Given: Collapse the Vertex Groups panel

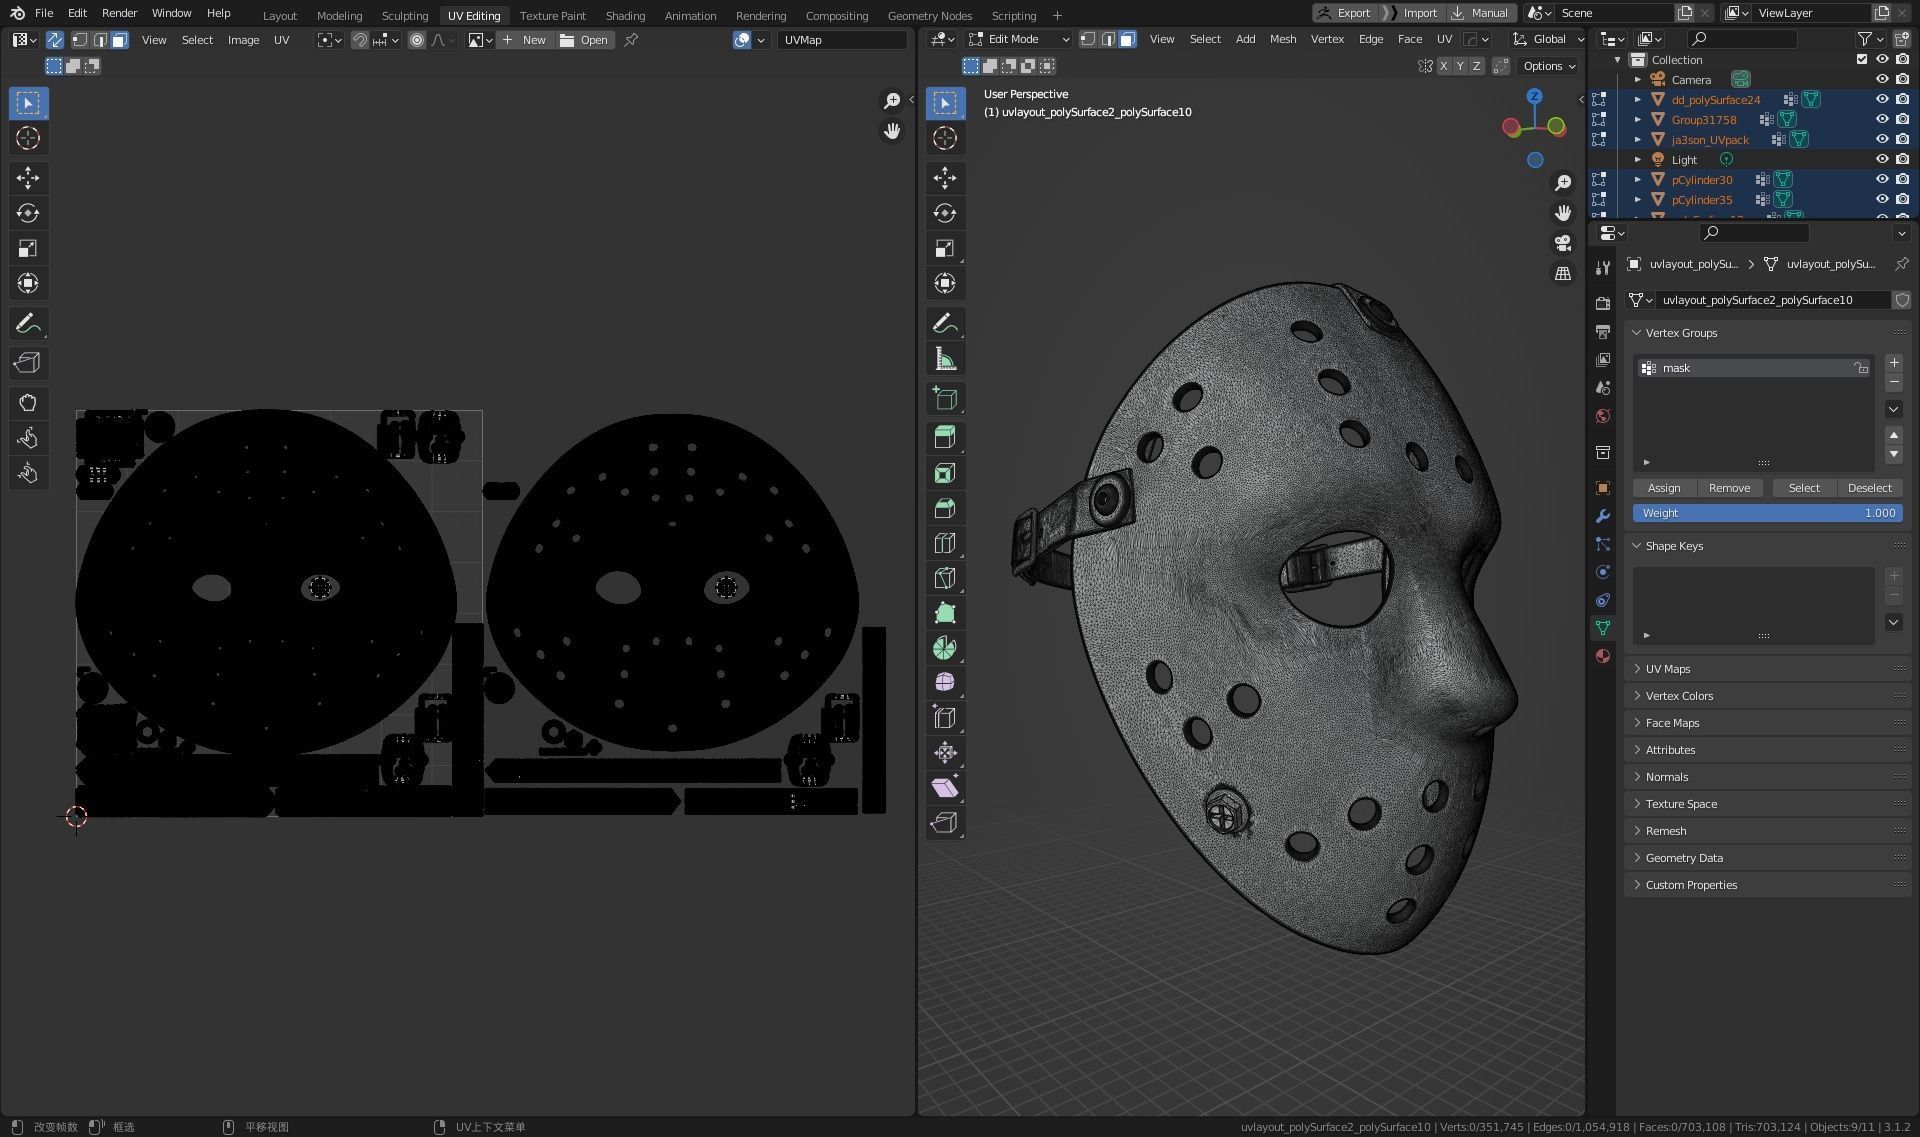Looking at the screenshot, I should pos(1681,333).
